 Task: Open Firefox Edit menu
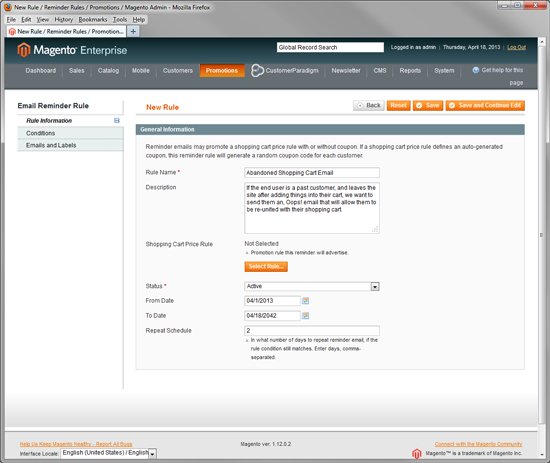click(26, 20)
